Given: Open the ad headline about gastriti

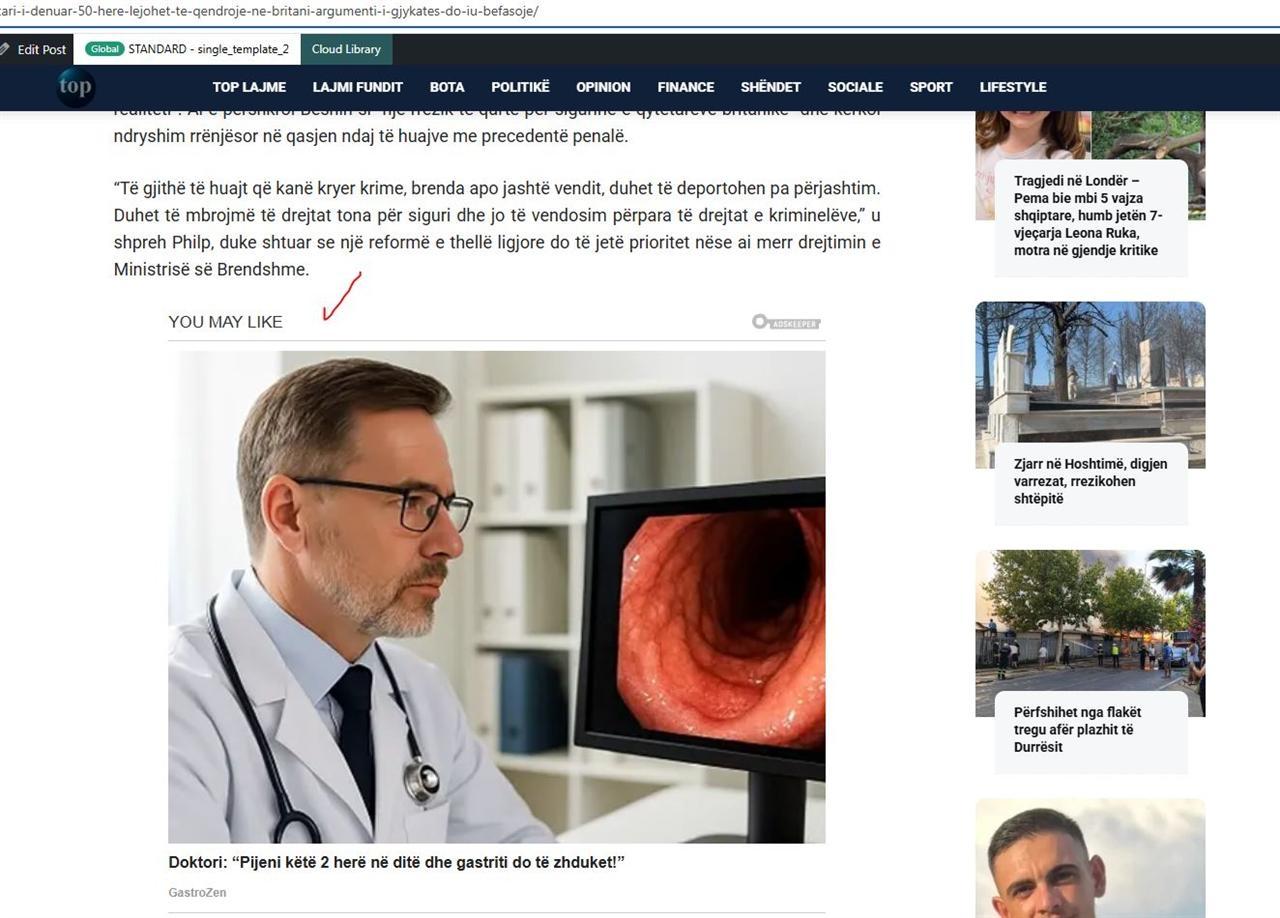Looking at the screenshot, I should coord(396,862).
